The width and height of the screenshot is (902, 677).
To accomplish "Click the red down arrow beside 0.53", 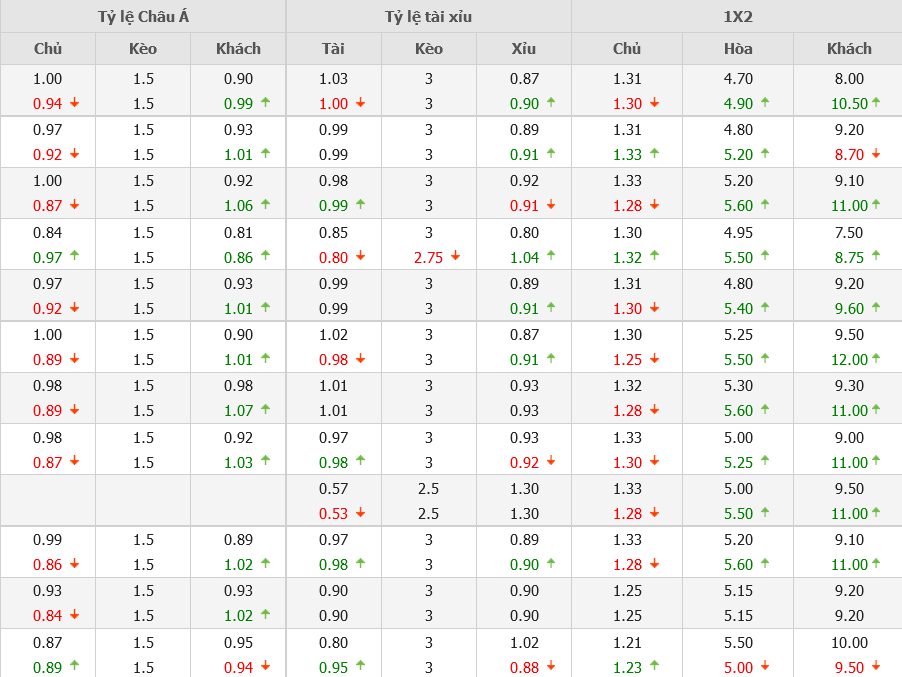I will pyautogui.click(x=360, y=512).
